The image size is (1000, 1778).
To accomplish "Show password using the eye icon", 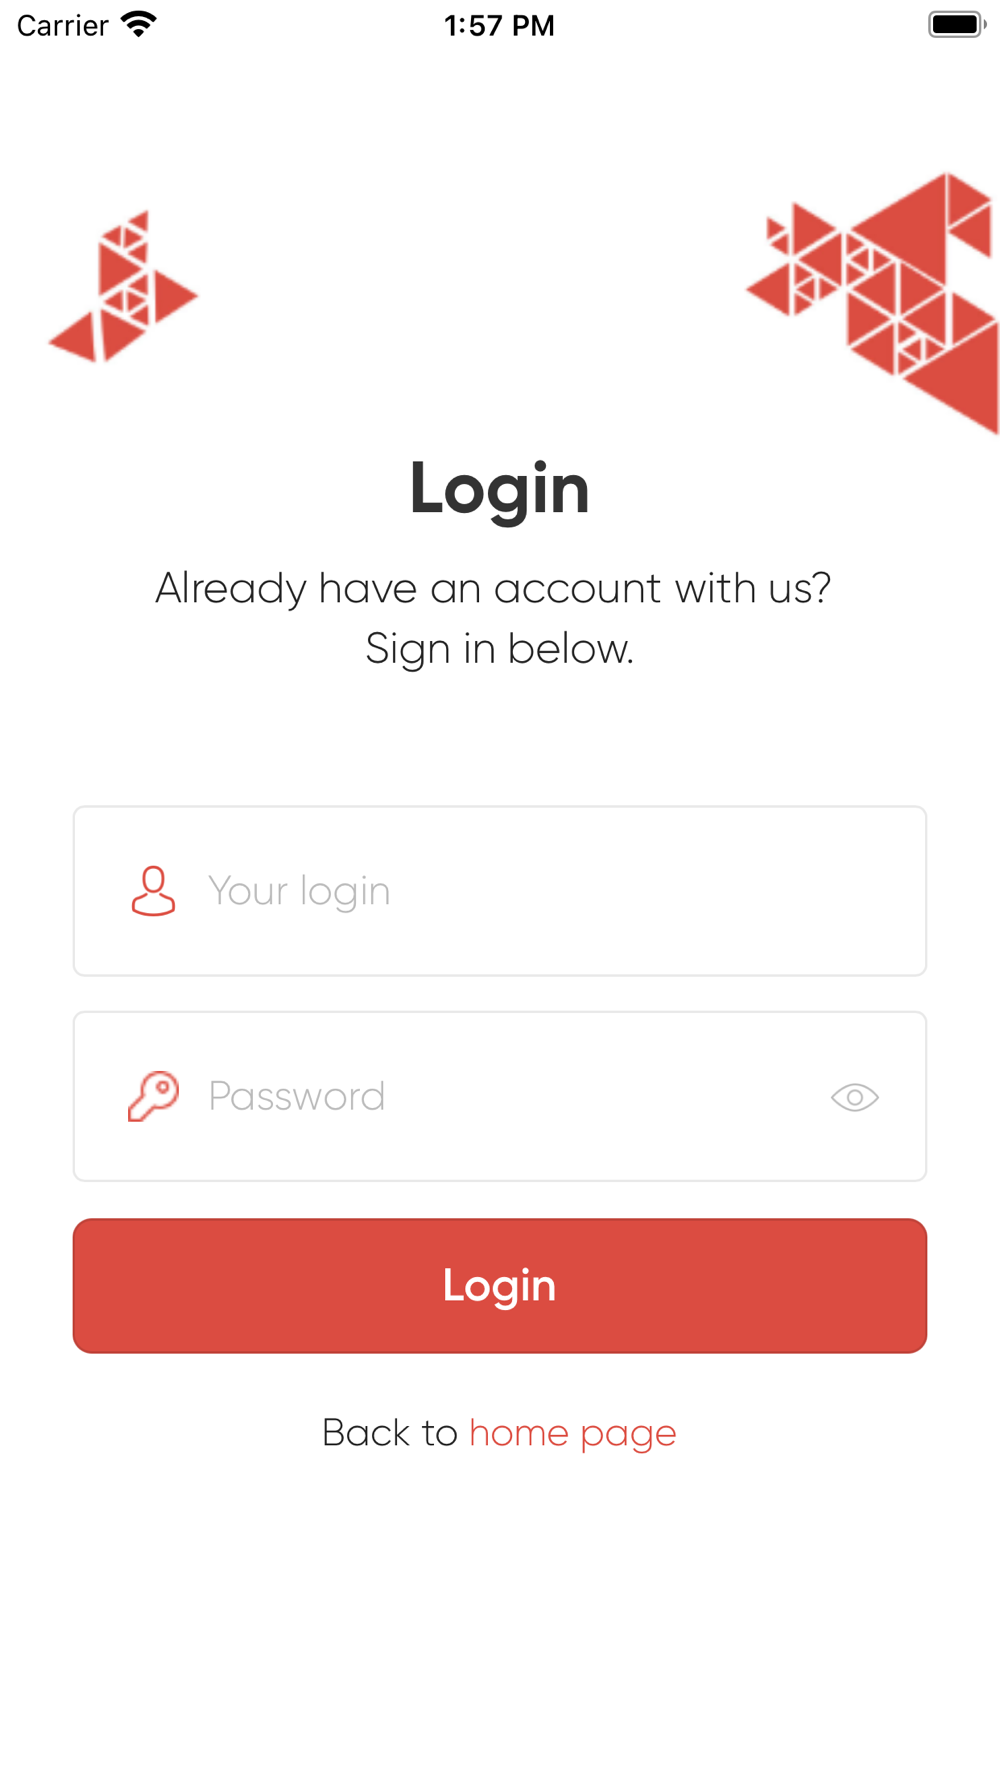I will pos(855,1097).
